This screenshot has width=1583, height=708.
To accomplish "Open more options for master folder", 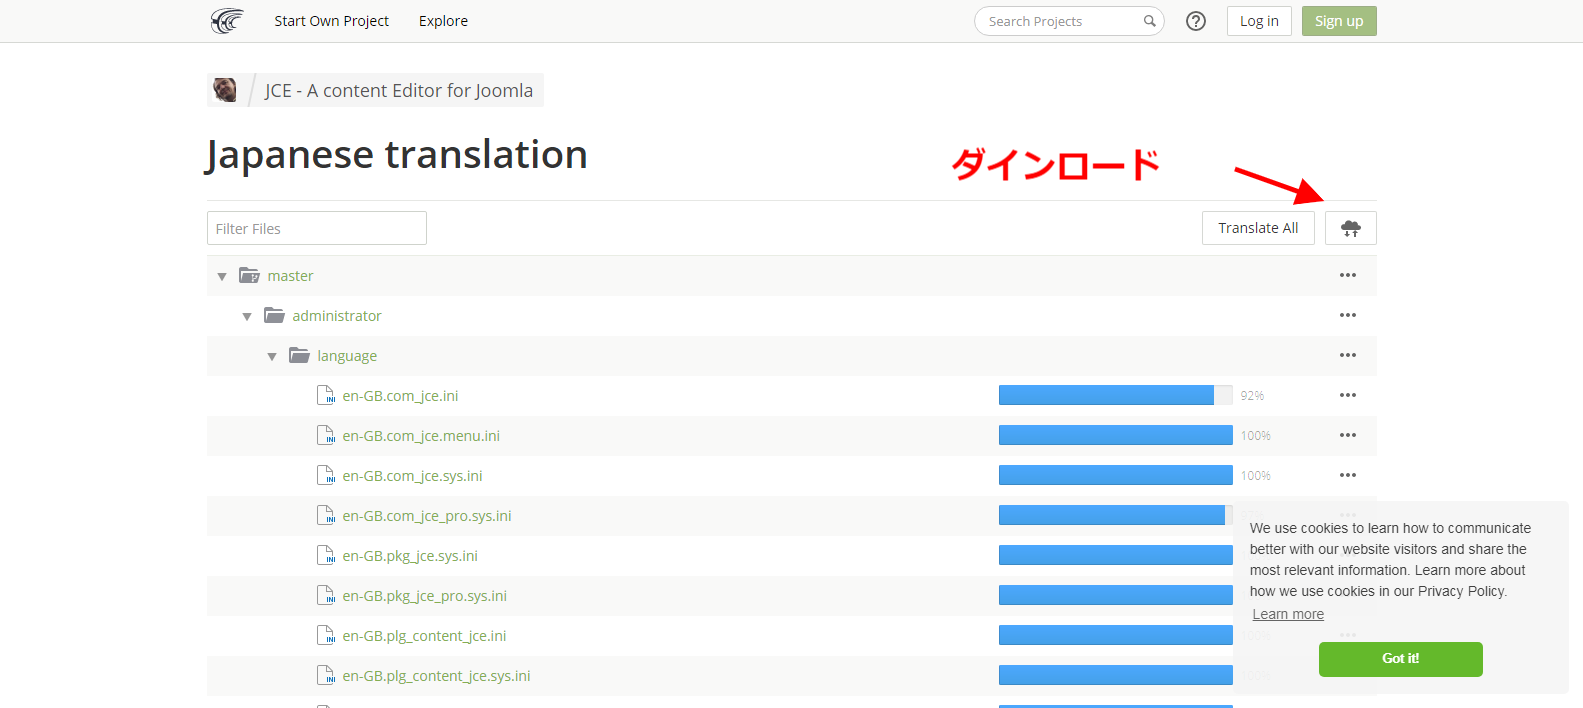I will click(x=1348, y=275).
